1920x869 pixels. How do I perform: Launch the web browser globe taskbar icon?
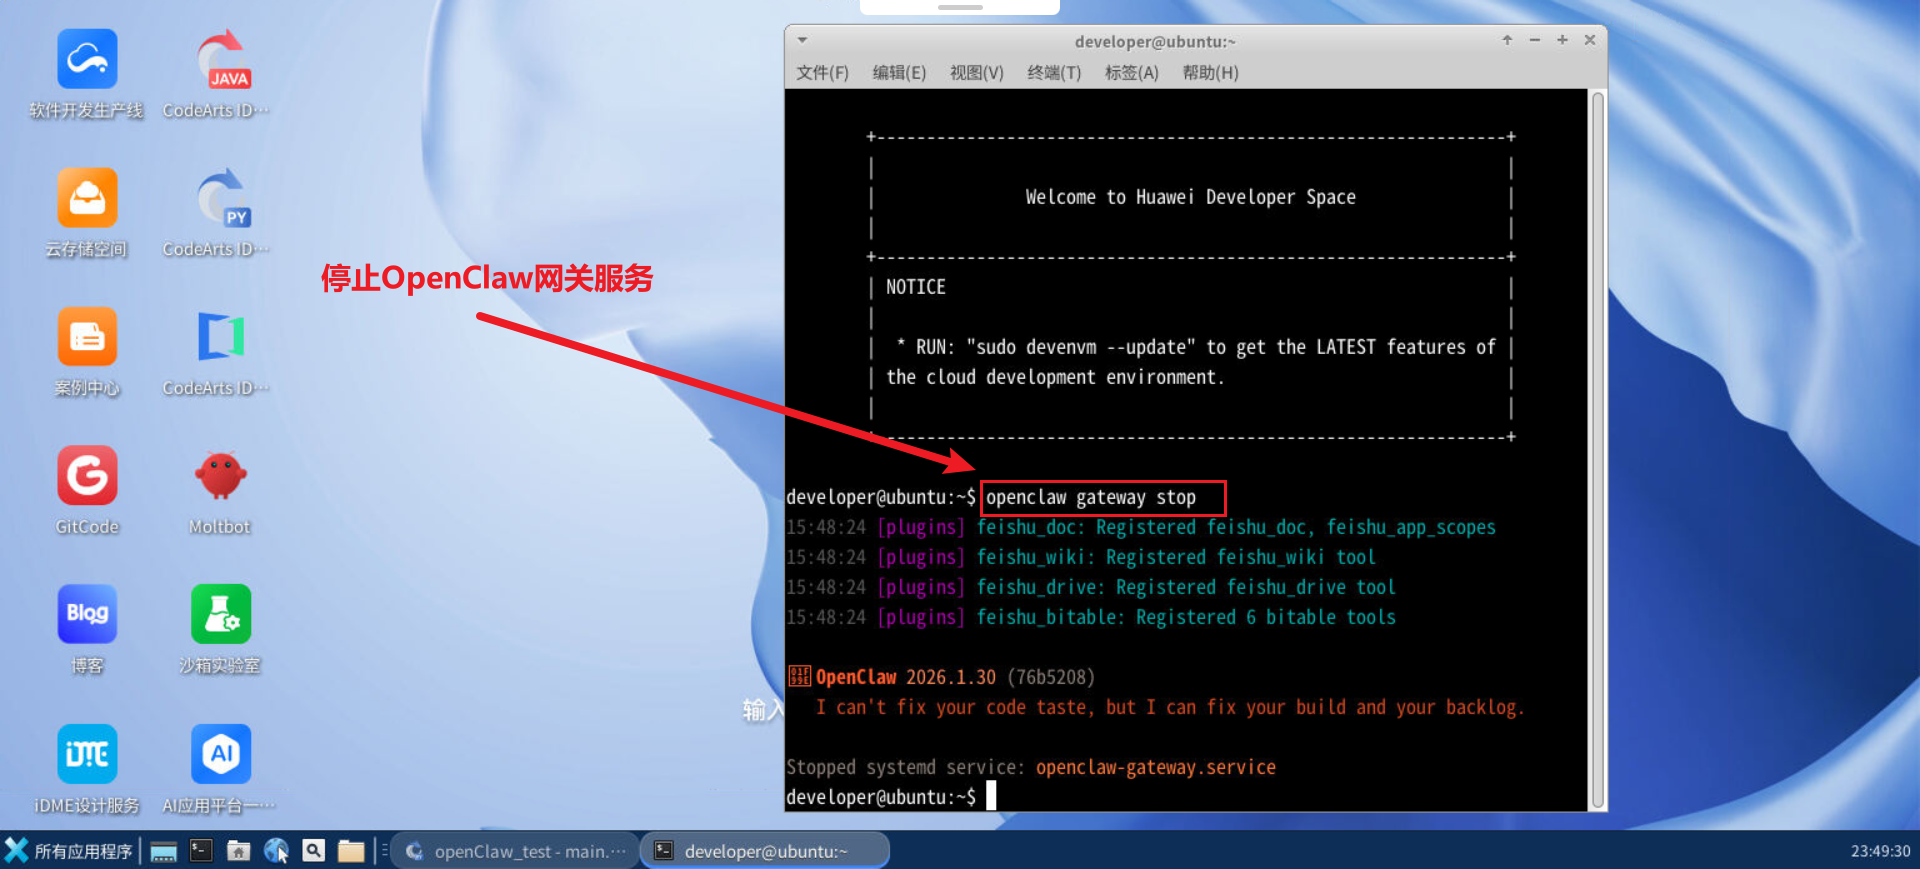276,851
